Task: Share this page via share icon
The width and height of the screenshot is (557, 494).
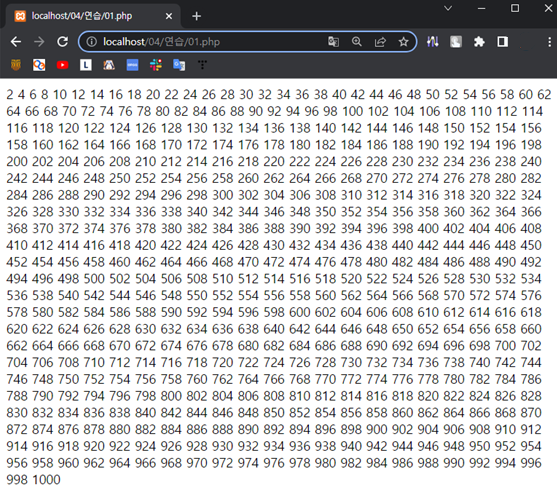Action: [x=380, y=42]
